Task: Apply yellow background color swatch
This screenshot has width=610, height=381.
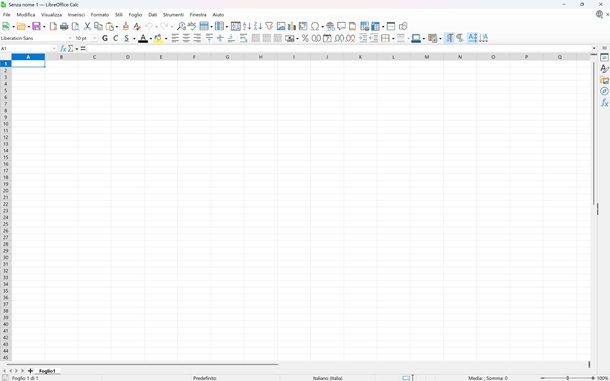Action: point(158,38)
